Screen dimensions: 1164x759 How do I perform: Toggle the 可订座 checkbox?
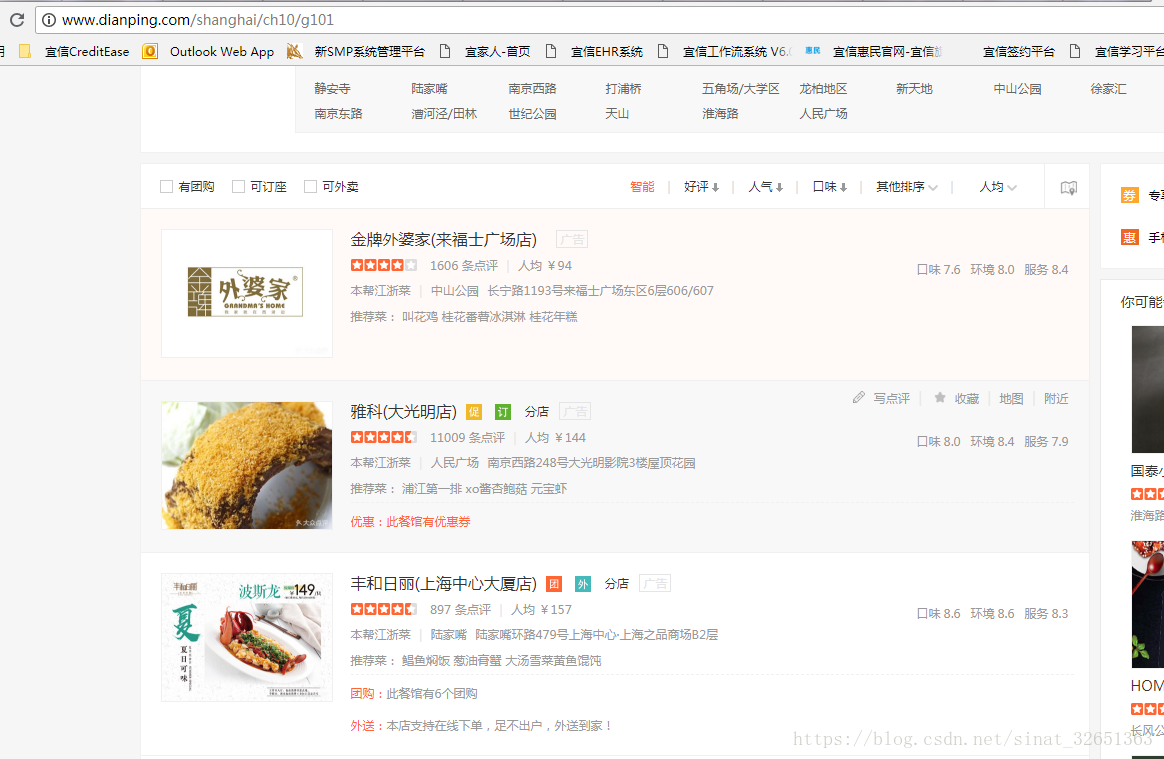(x=238, y=186)
